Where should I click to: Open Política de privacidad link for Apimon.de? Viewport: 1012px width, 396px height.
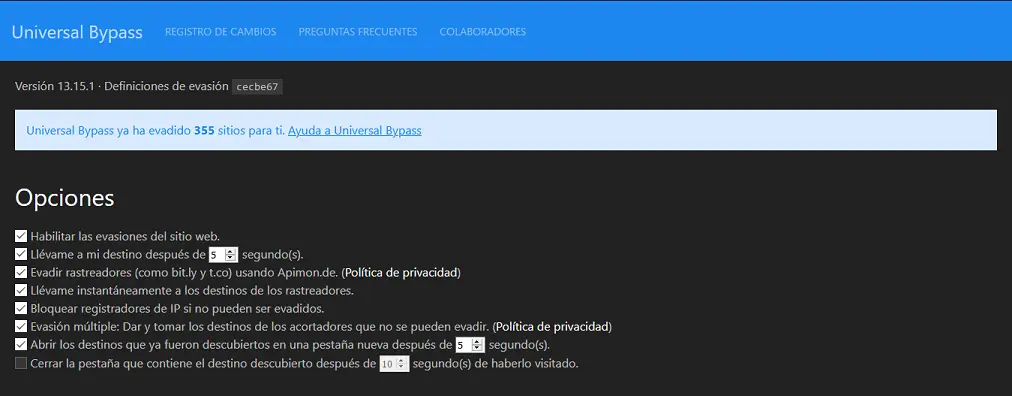tap(401, 272)
